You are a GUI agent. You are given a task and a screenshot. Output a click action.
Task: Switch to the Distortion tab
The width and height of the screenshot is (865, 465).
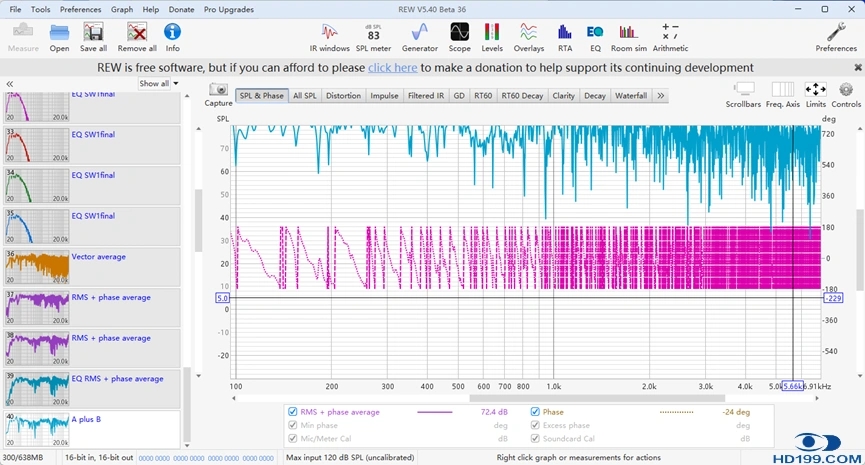pos(343,95)
